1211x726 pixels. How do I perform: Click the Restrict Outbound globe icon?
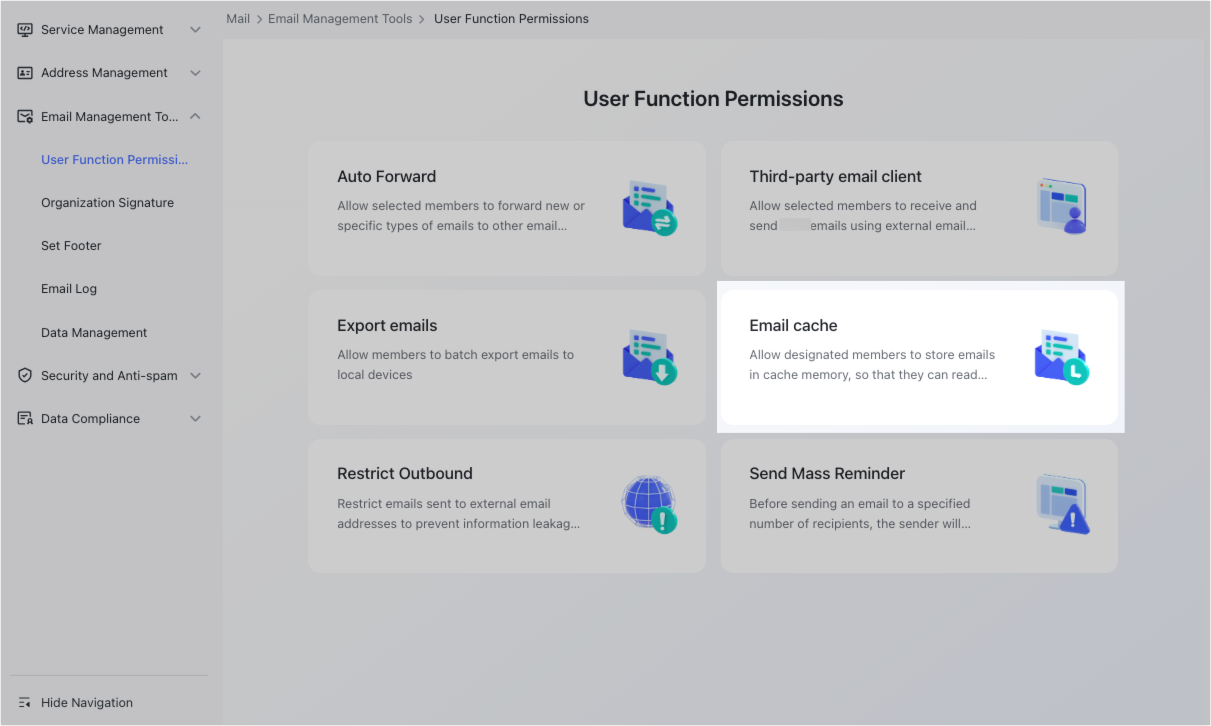[x=650, y=503]
